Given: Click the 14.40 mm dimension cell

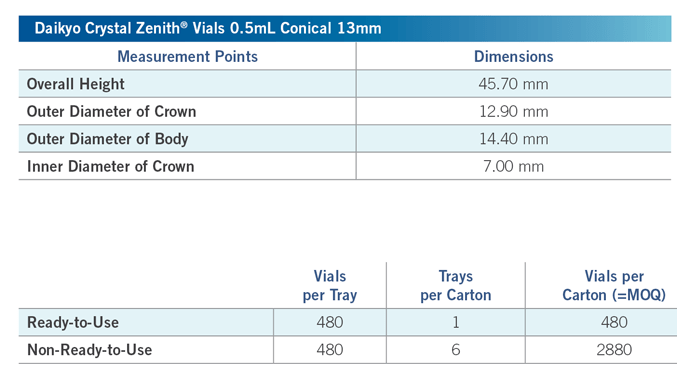Looking at the screenshot, I should (513, 139).
